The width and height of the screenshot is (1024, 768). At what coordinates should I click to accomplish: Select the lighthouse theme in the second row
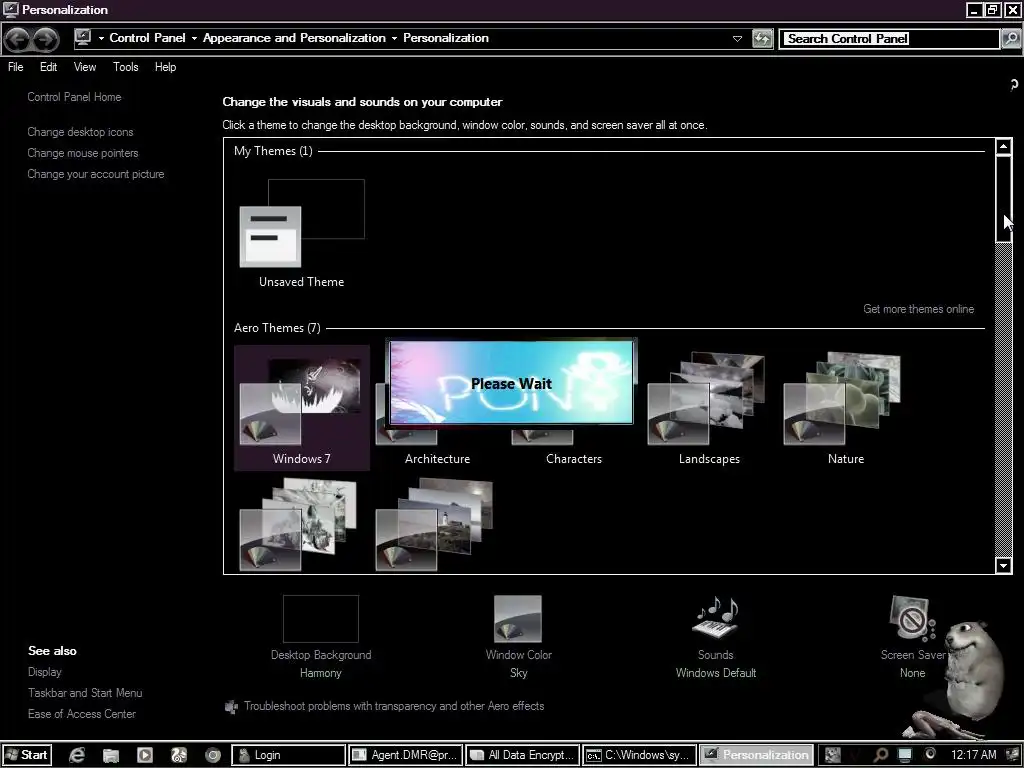click(x=434, y=524)
